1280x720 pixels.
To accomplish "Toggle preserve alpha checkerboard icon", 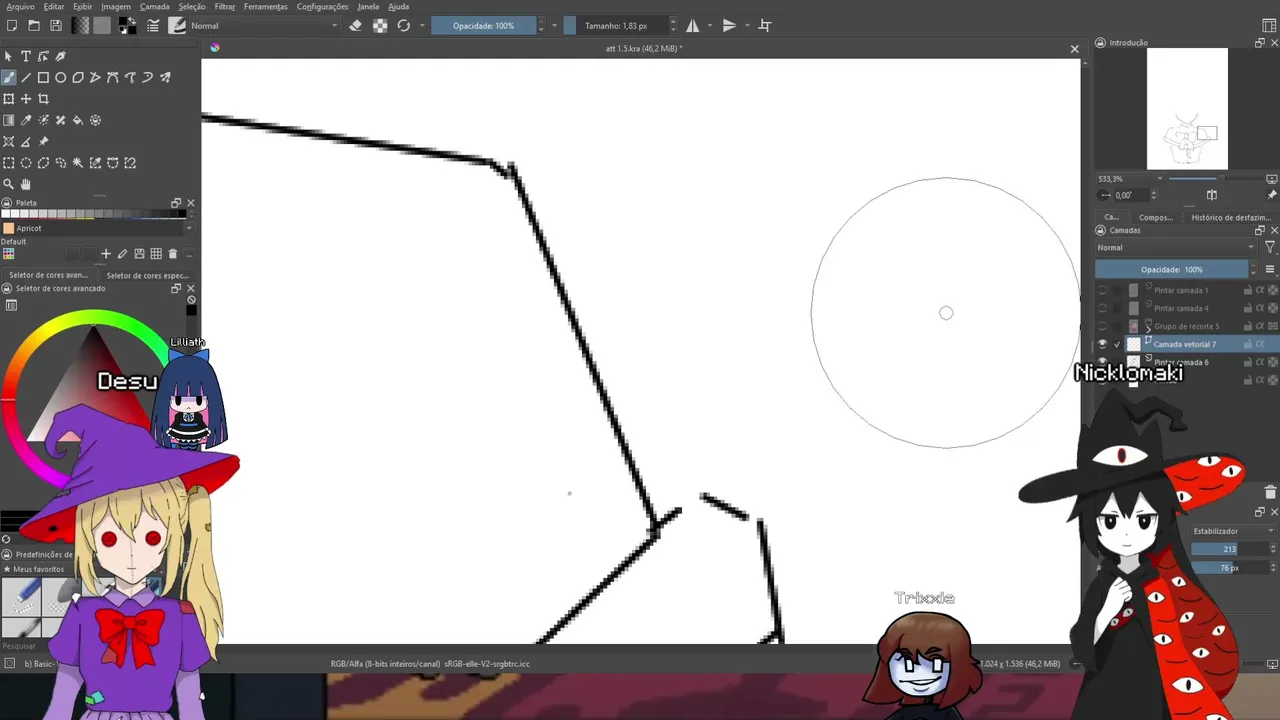I will 380,26.
